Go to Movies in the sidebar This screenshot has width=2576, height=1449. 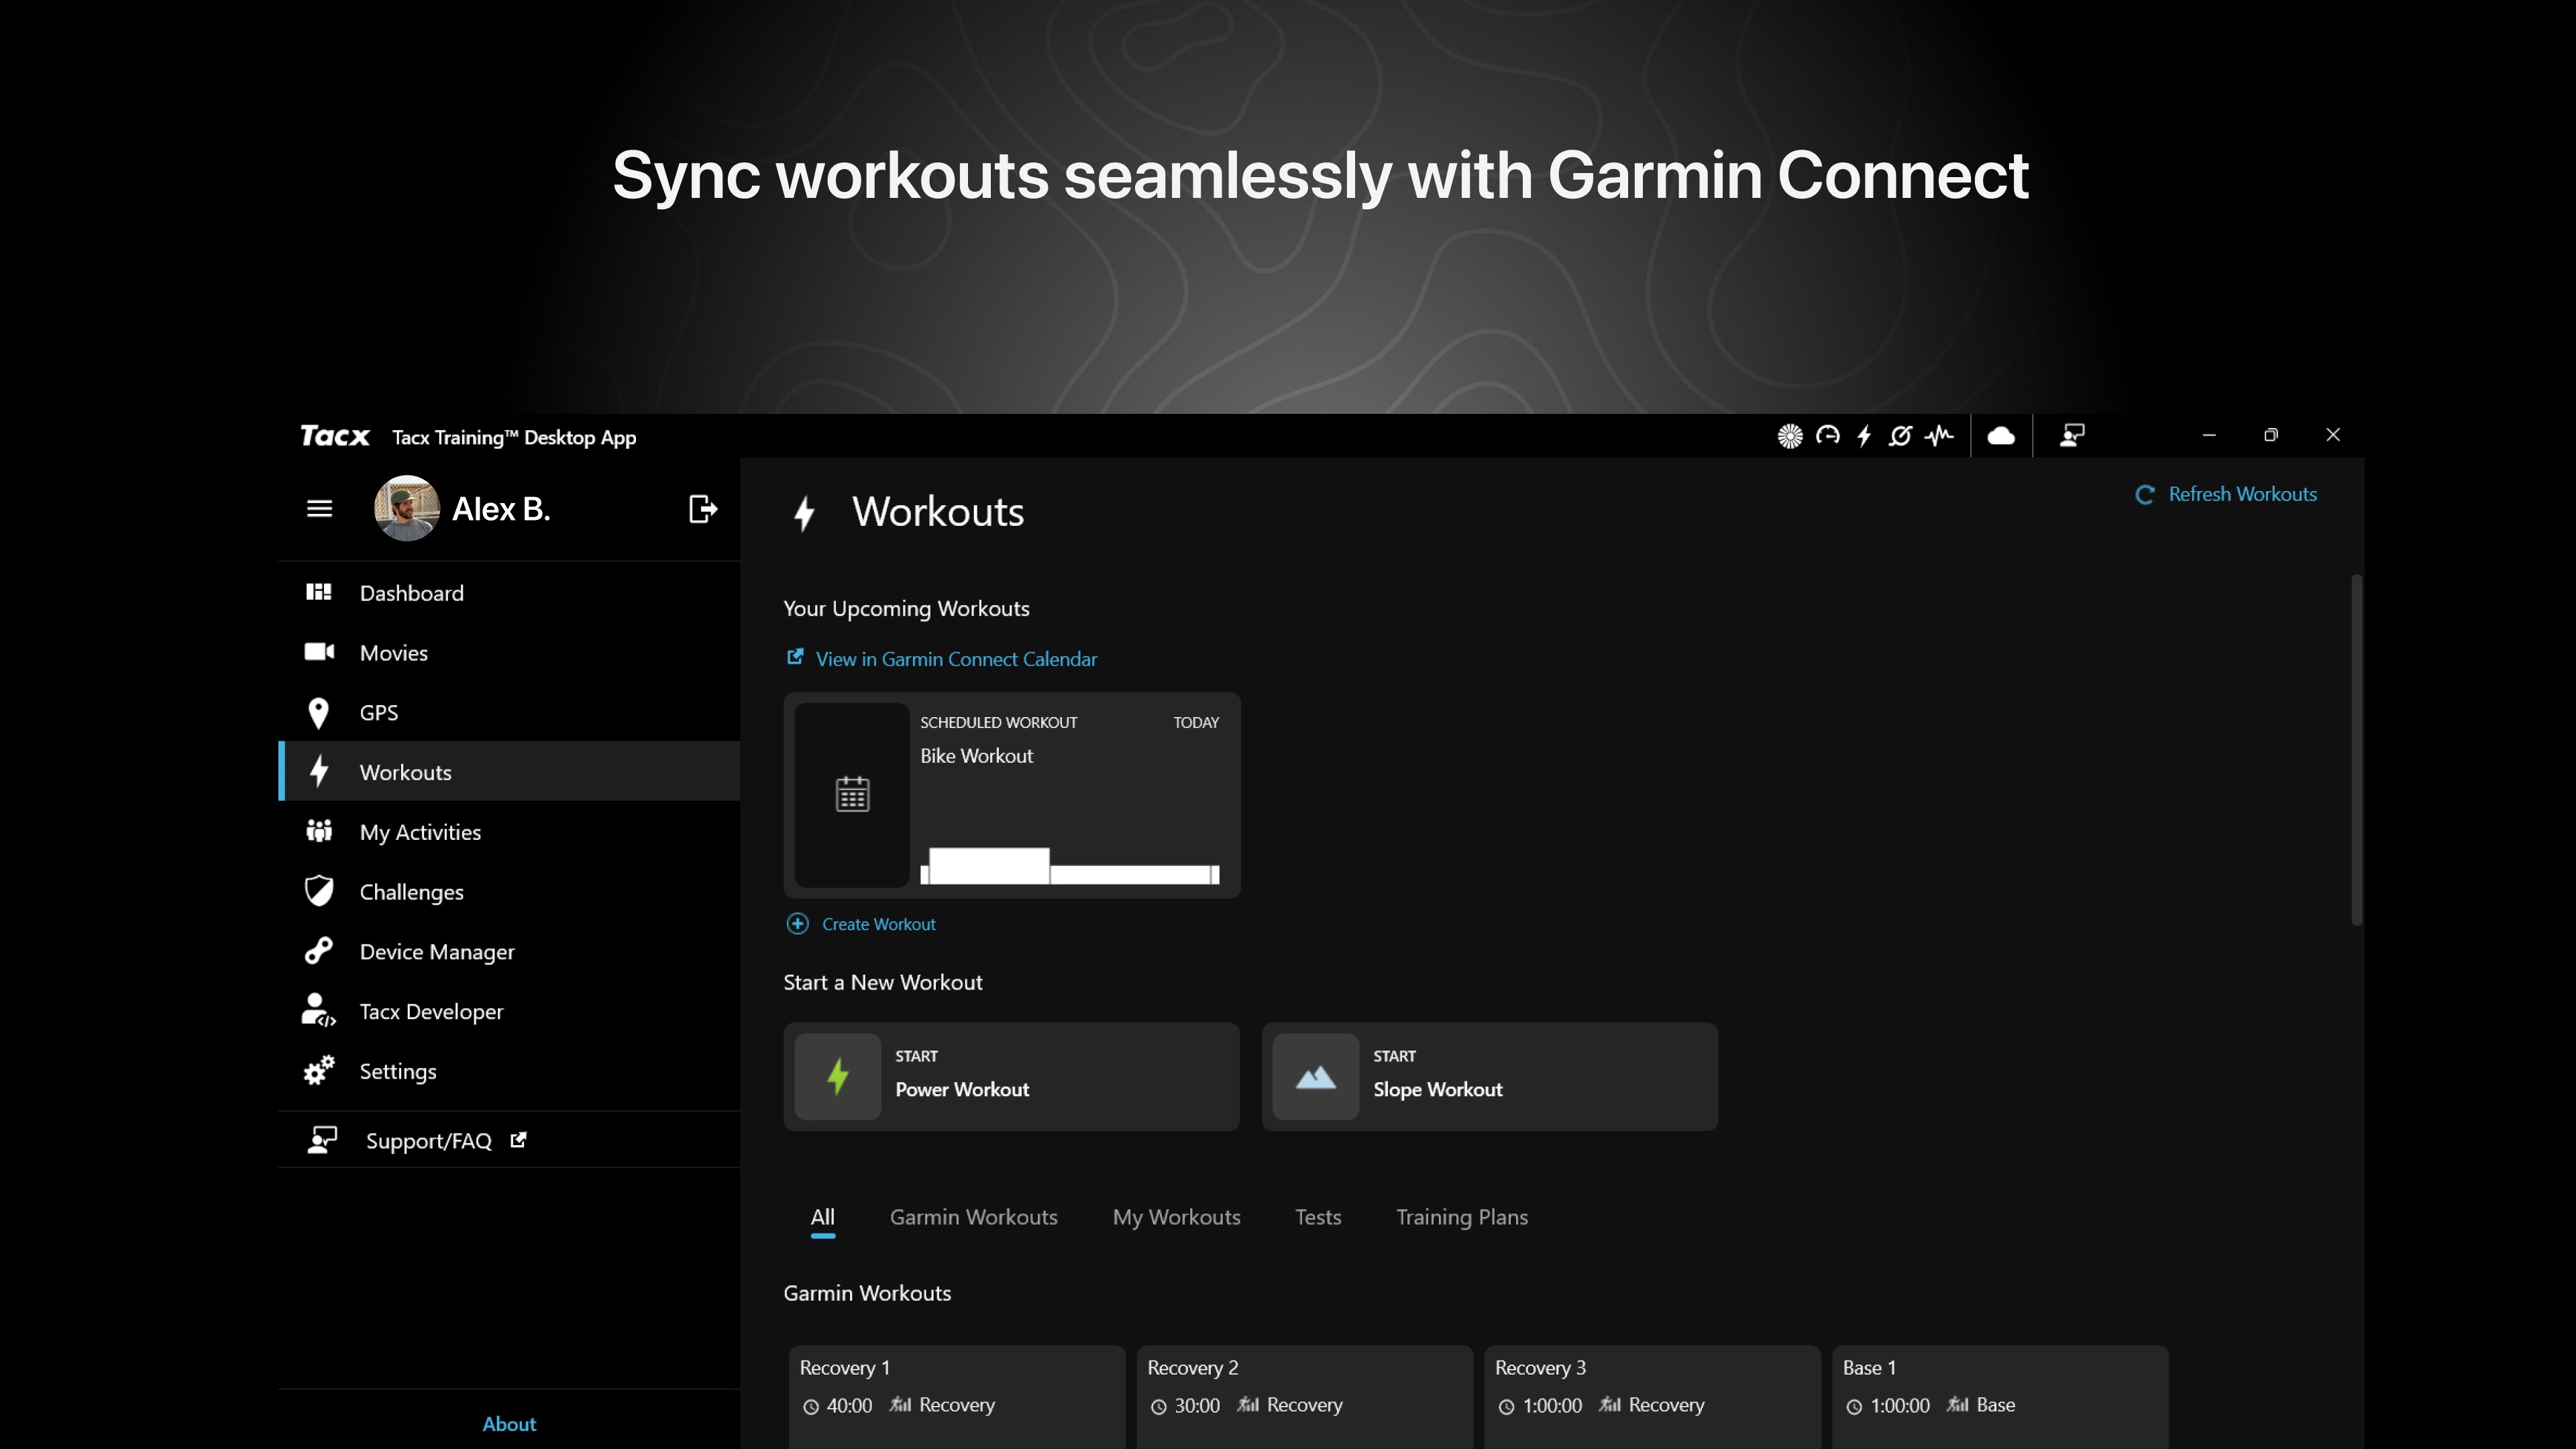[x=509, y=653]
